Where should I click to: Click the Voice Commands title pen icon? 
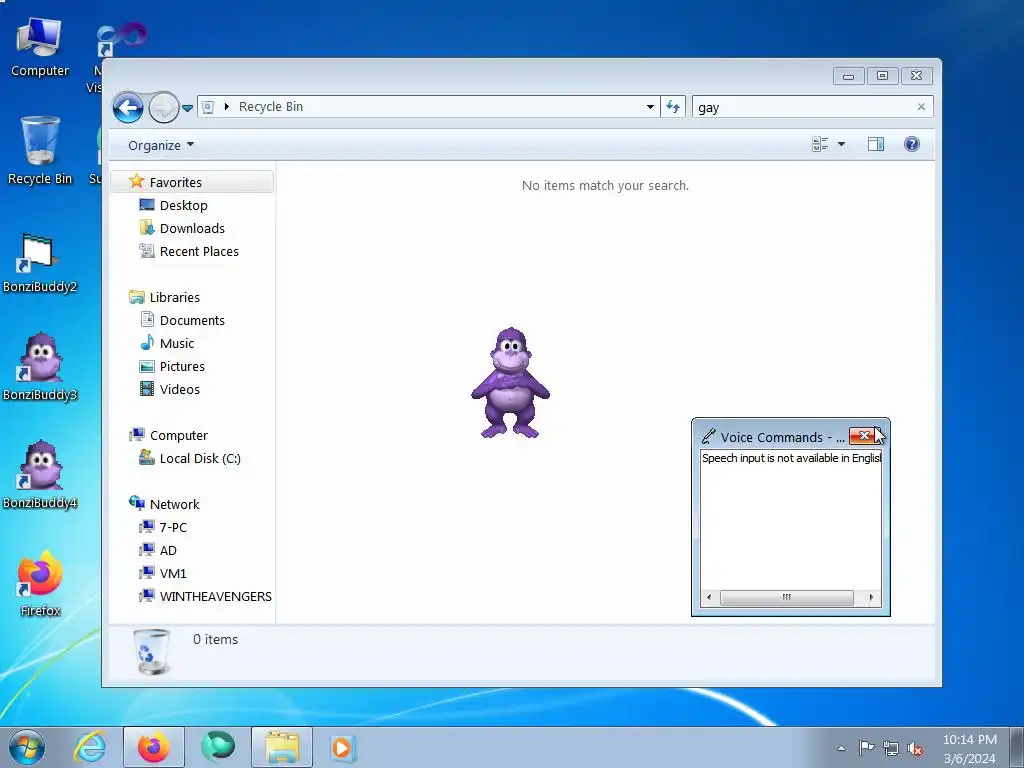(x=709, y=436)
